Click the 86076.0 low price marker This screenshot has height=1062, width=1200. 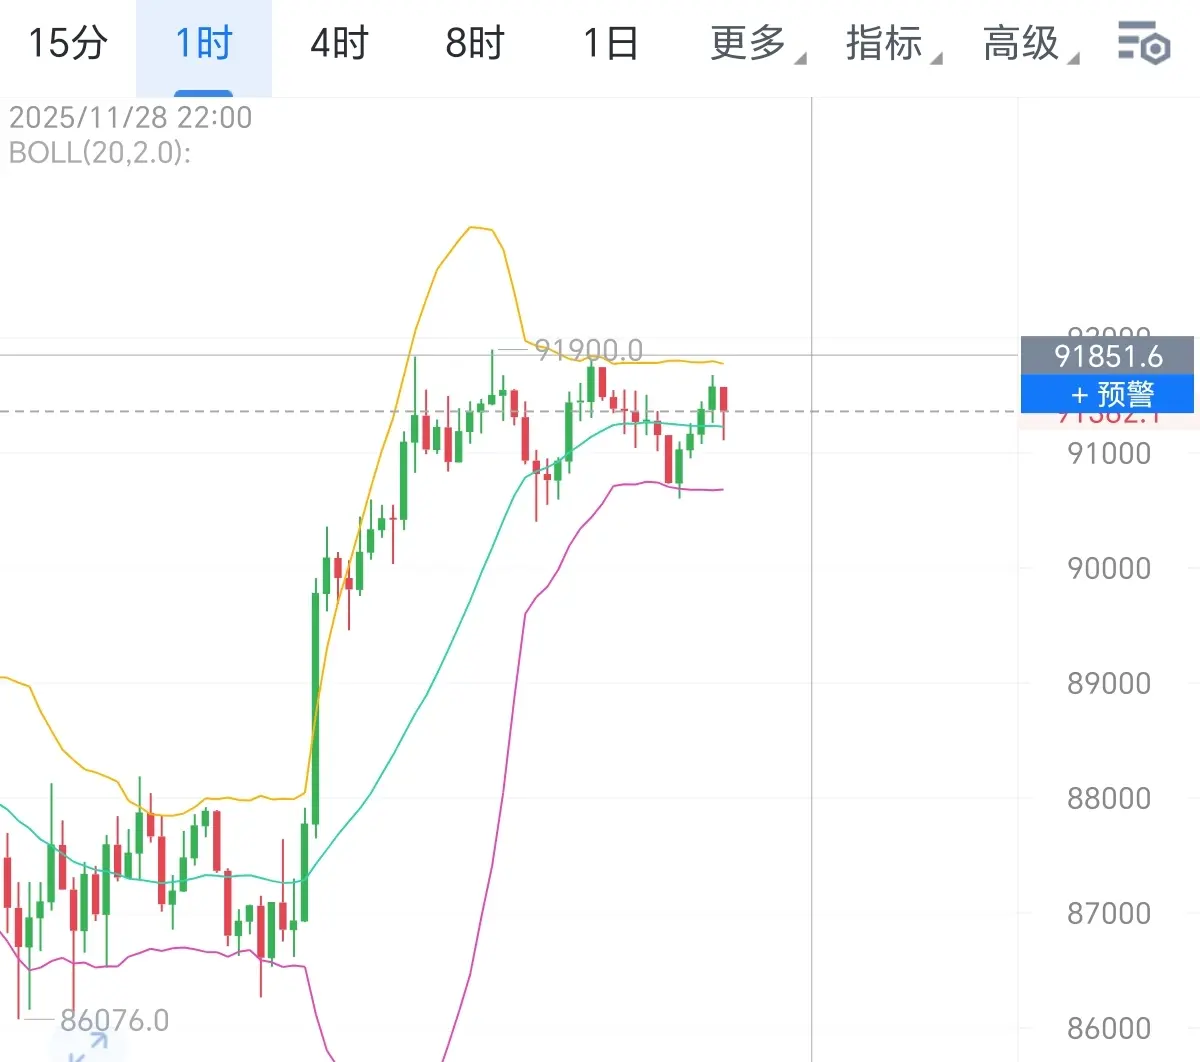[x=114, y=1021]
